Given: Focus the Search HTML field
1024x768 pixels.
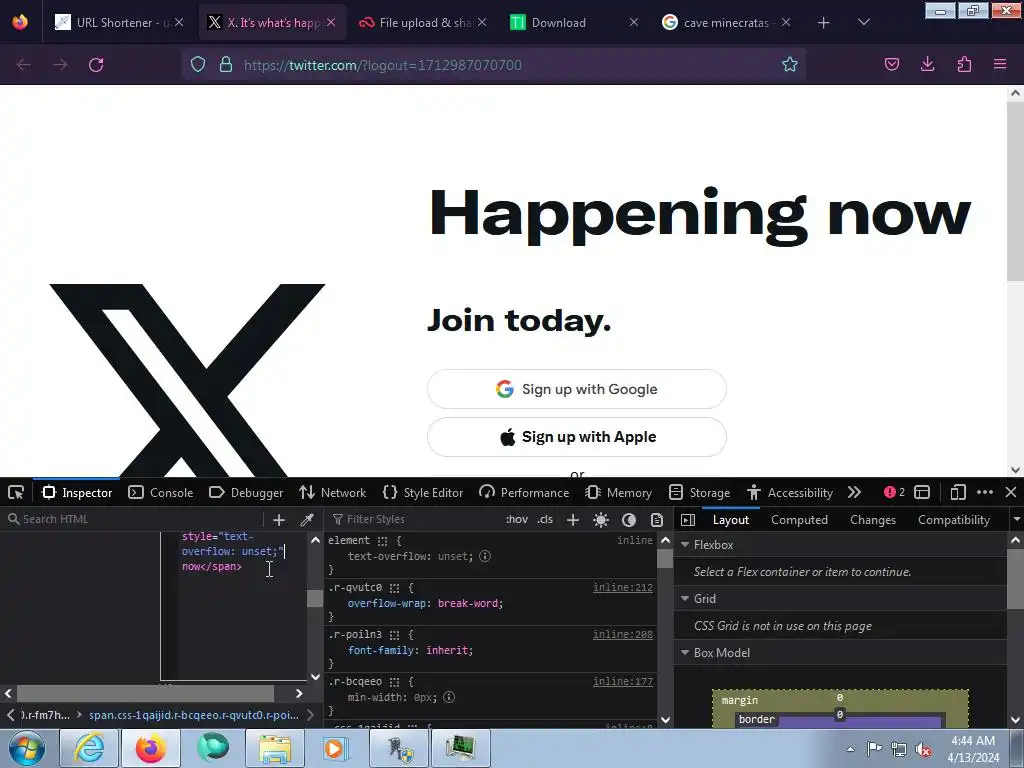Looking at the screenshot, I should [134, 519].
